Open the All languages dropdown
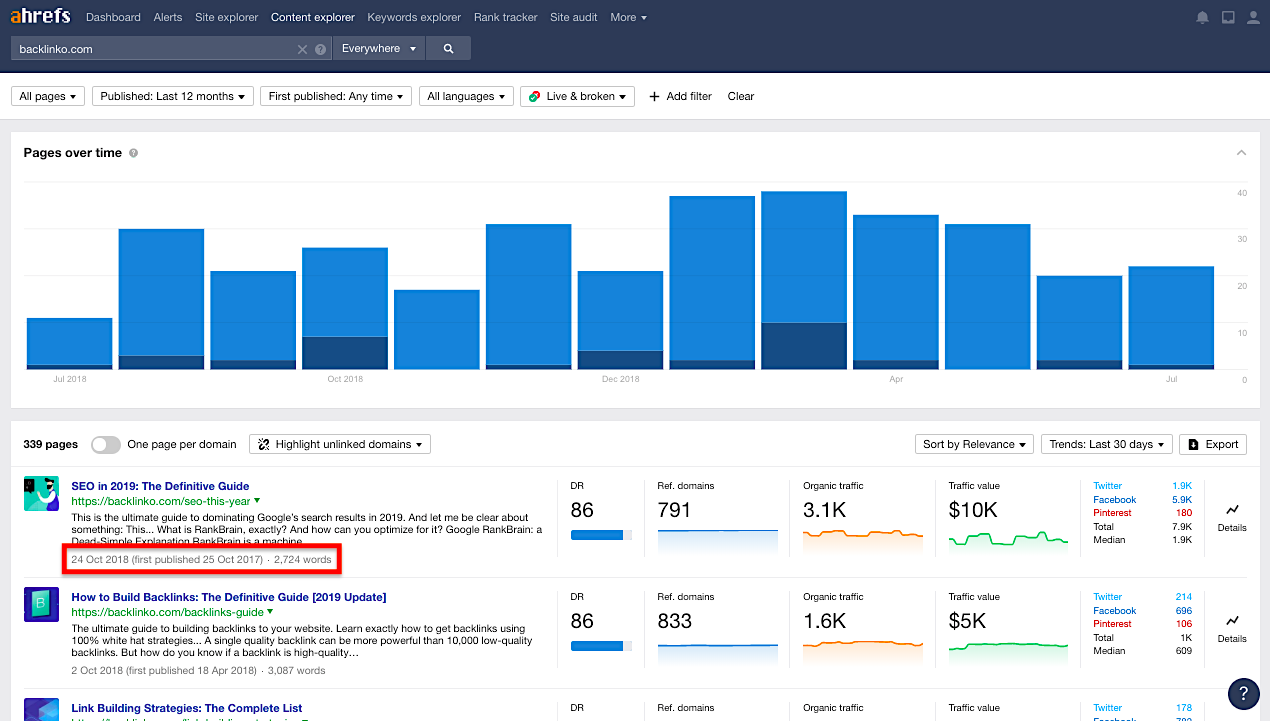 (x=466, y=96)
